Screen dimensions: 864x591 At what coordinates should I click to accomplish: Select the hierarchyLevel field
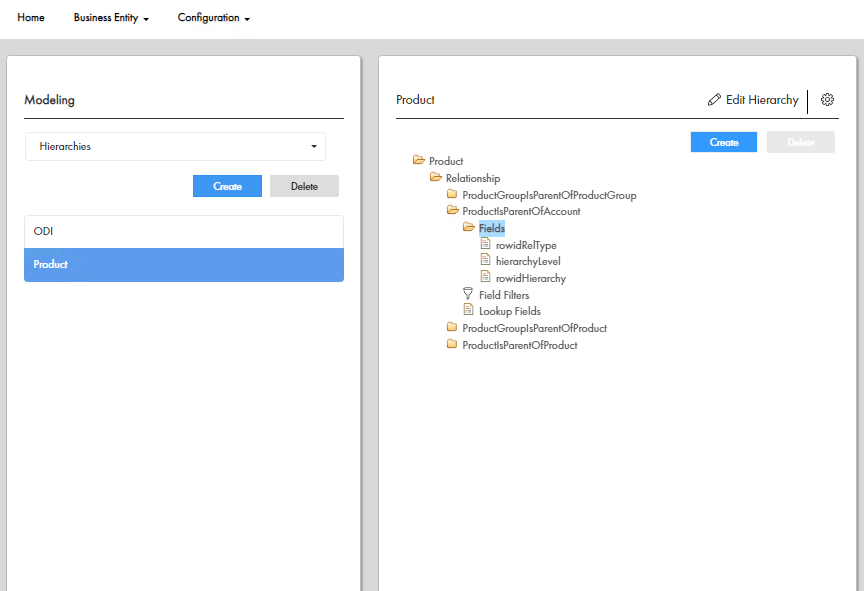(x=528, y=261)
